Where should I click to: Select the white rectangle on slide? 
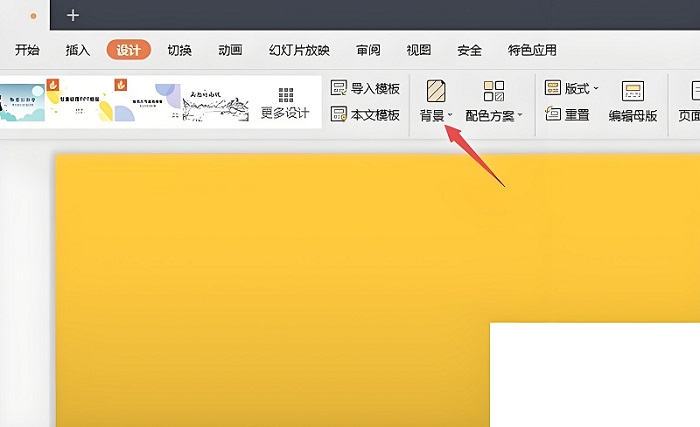coord(595,374)
